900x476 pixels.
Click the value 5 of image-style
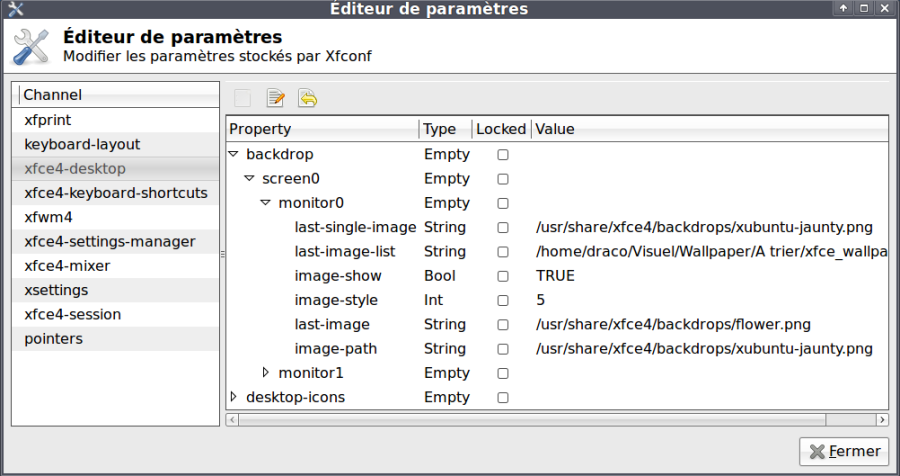pos(540,300)
